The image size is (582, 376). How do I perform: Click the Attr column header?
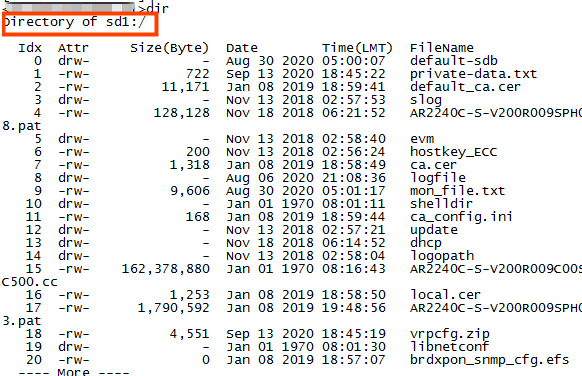73,48
